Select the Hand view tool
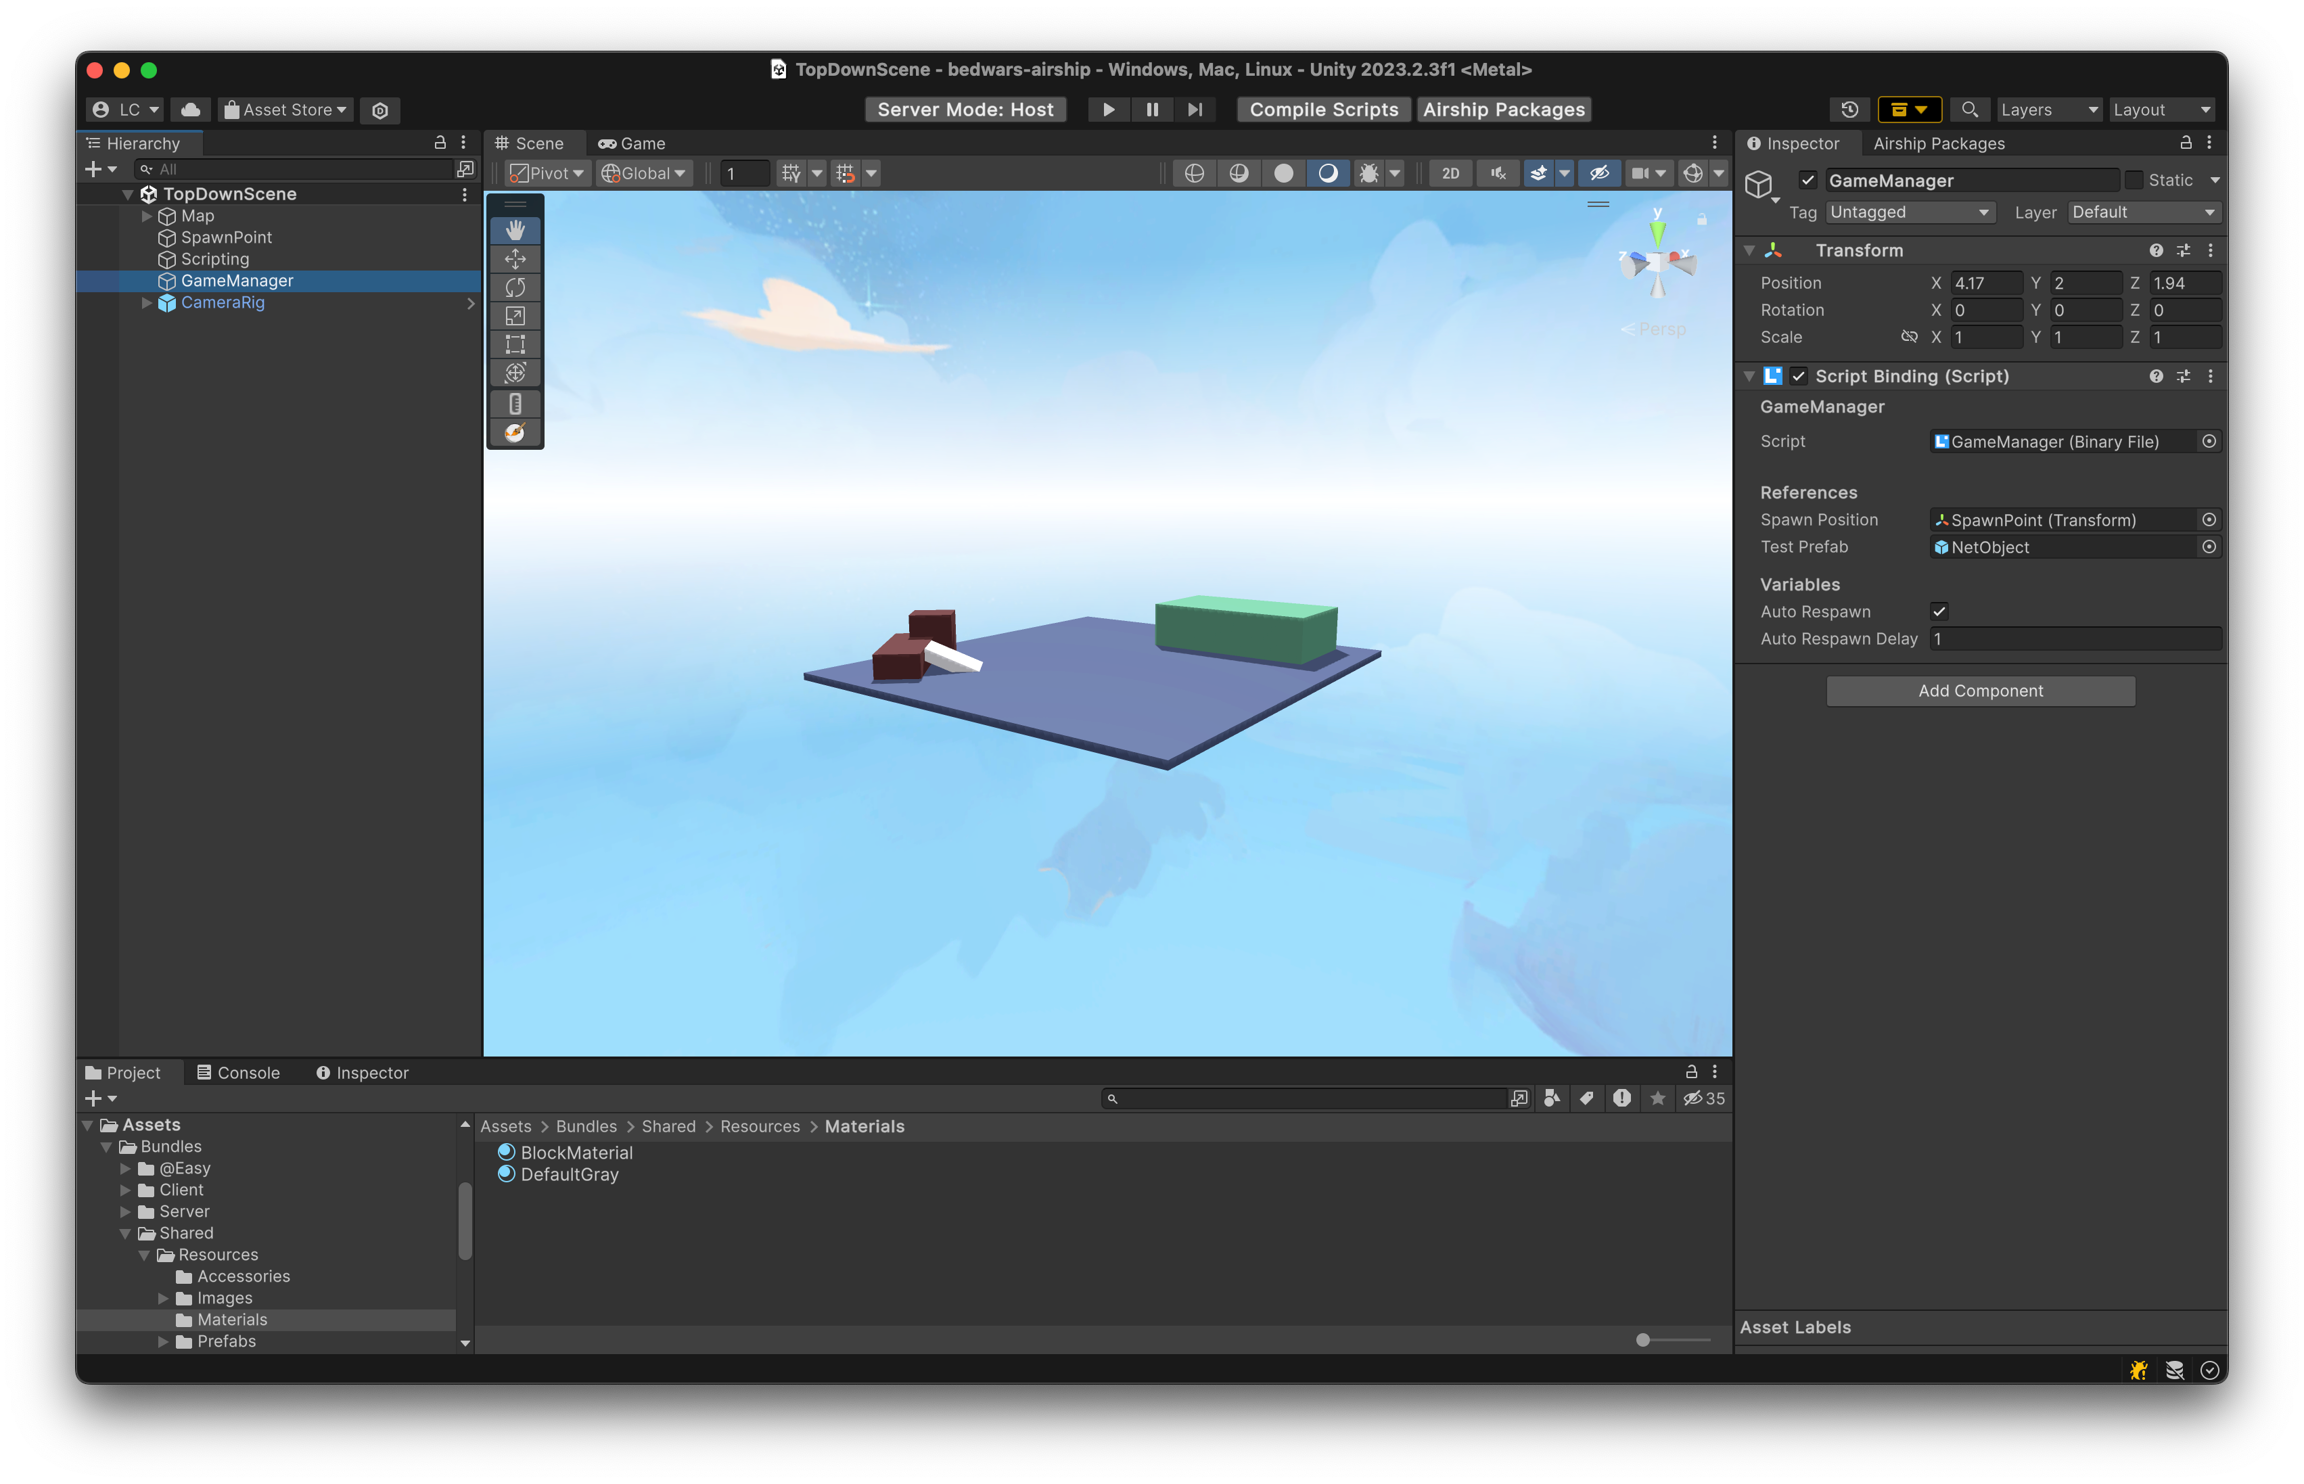This screenshot has height=1484, width=2304. pyautogui.click(x=515, y=231)
